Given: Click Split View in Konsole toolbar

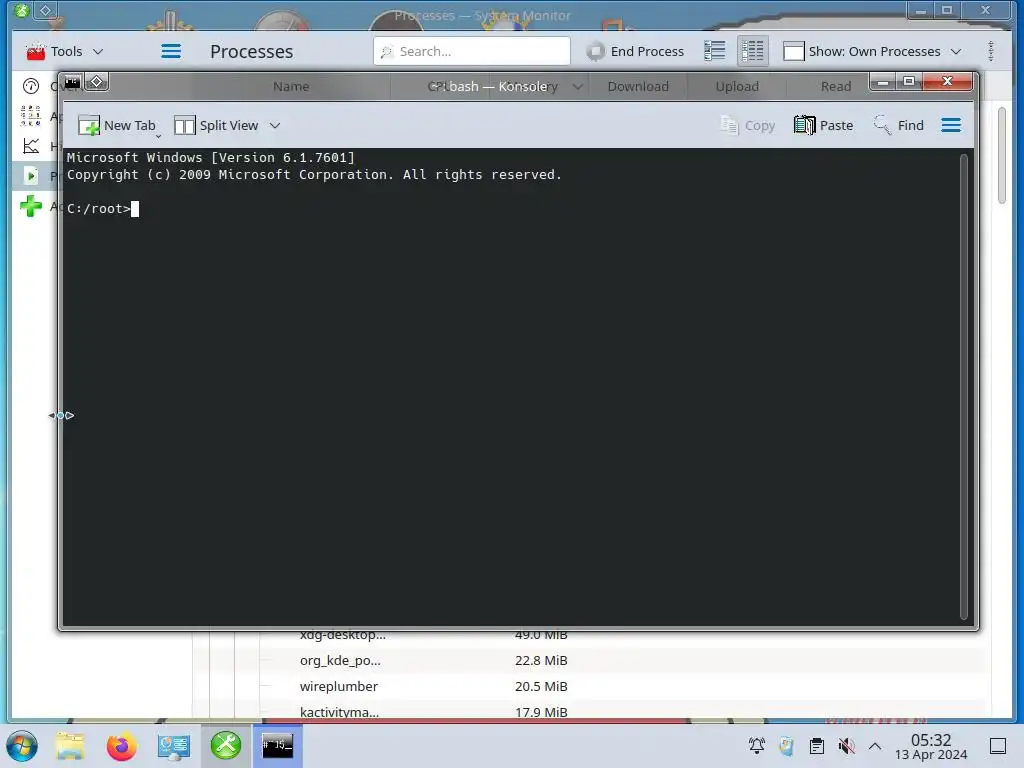Looking at the screenshot, I should (216, 125).
